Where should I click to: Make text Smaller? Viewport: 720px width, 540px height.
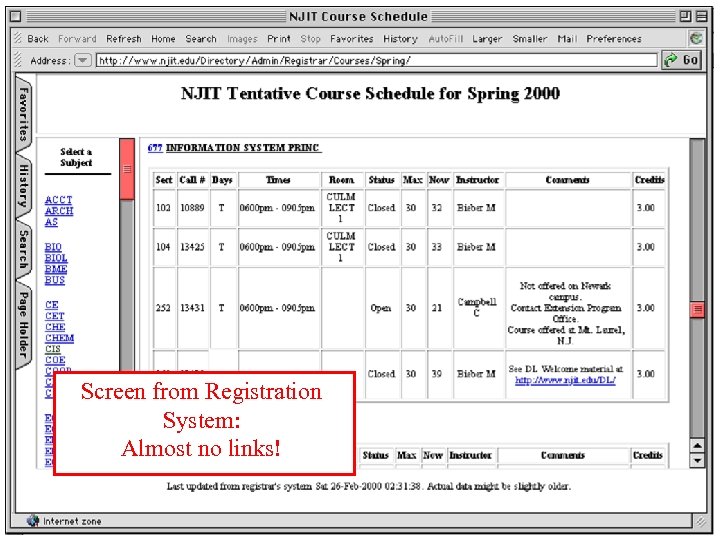pos(530,39)
